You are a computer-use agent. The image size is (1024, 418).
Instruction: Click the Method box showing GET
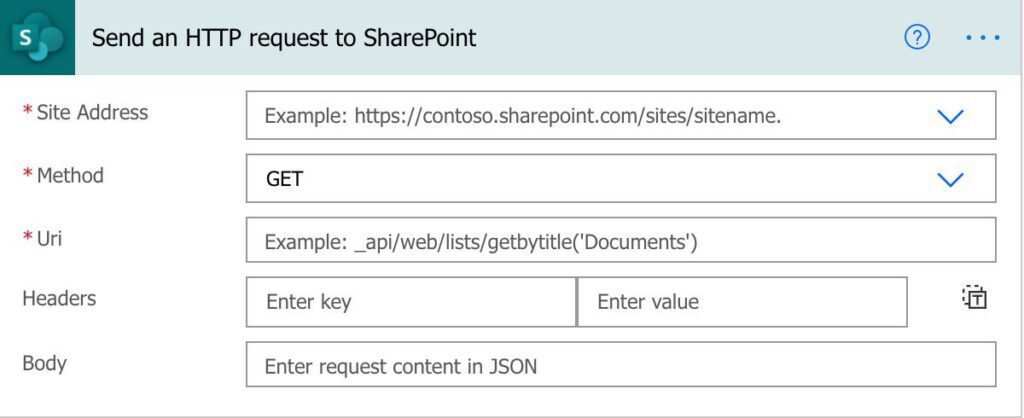pos(621,178)
